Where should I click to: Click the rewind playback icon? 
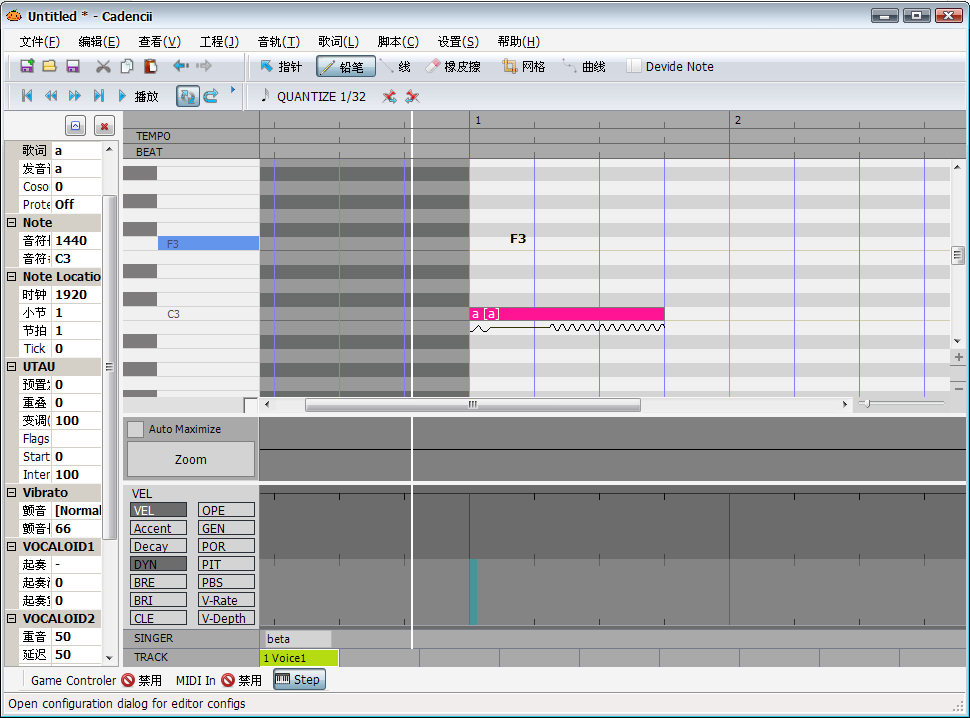click(51, 96)
